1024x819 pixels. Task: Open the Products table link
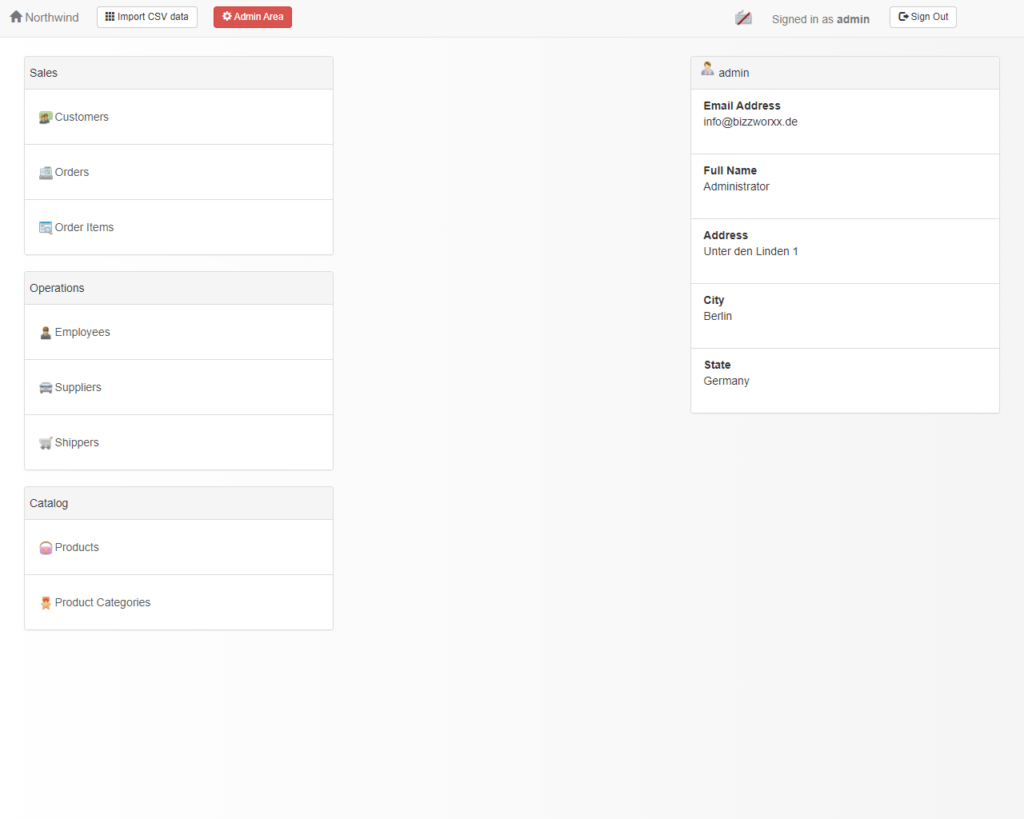click(x=77, y=547)
